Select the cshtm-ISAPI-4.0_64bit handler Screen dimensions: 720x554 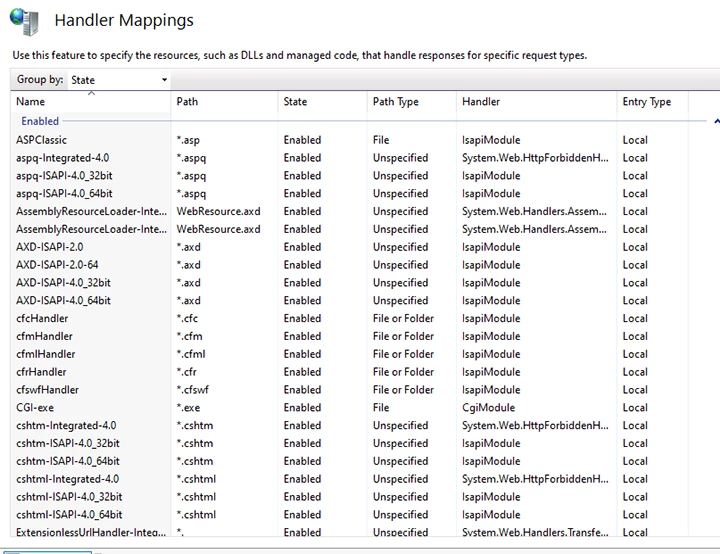(x=68, y=461)
